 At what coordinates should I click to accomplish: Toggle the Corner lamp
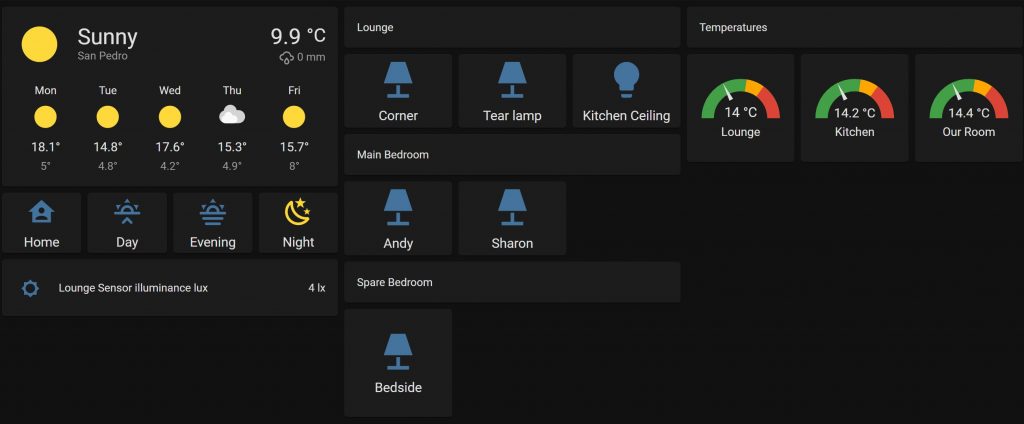[398, 80]
